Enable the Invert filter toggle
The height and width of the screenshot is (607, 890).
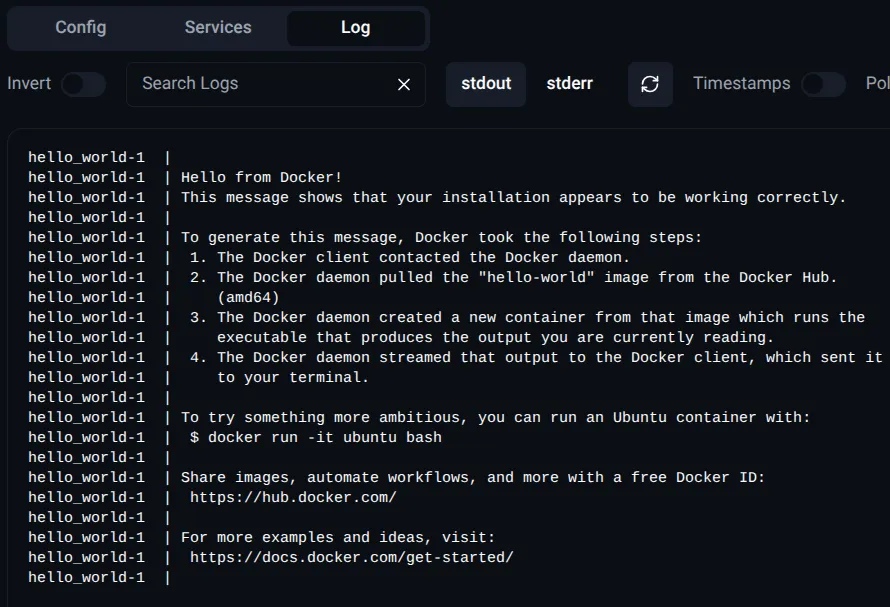pos(84,84)
